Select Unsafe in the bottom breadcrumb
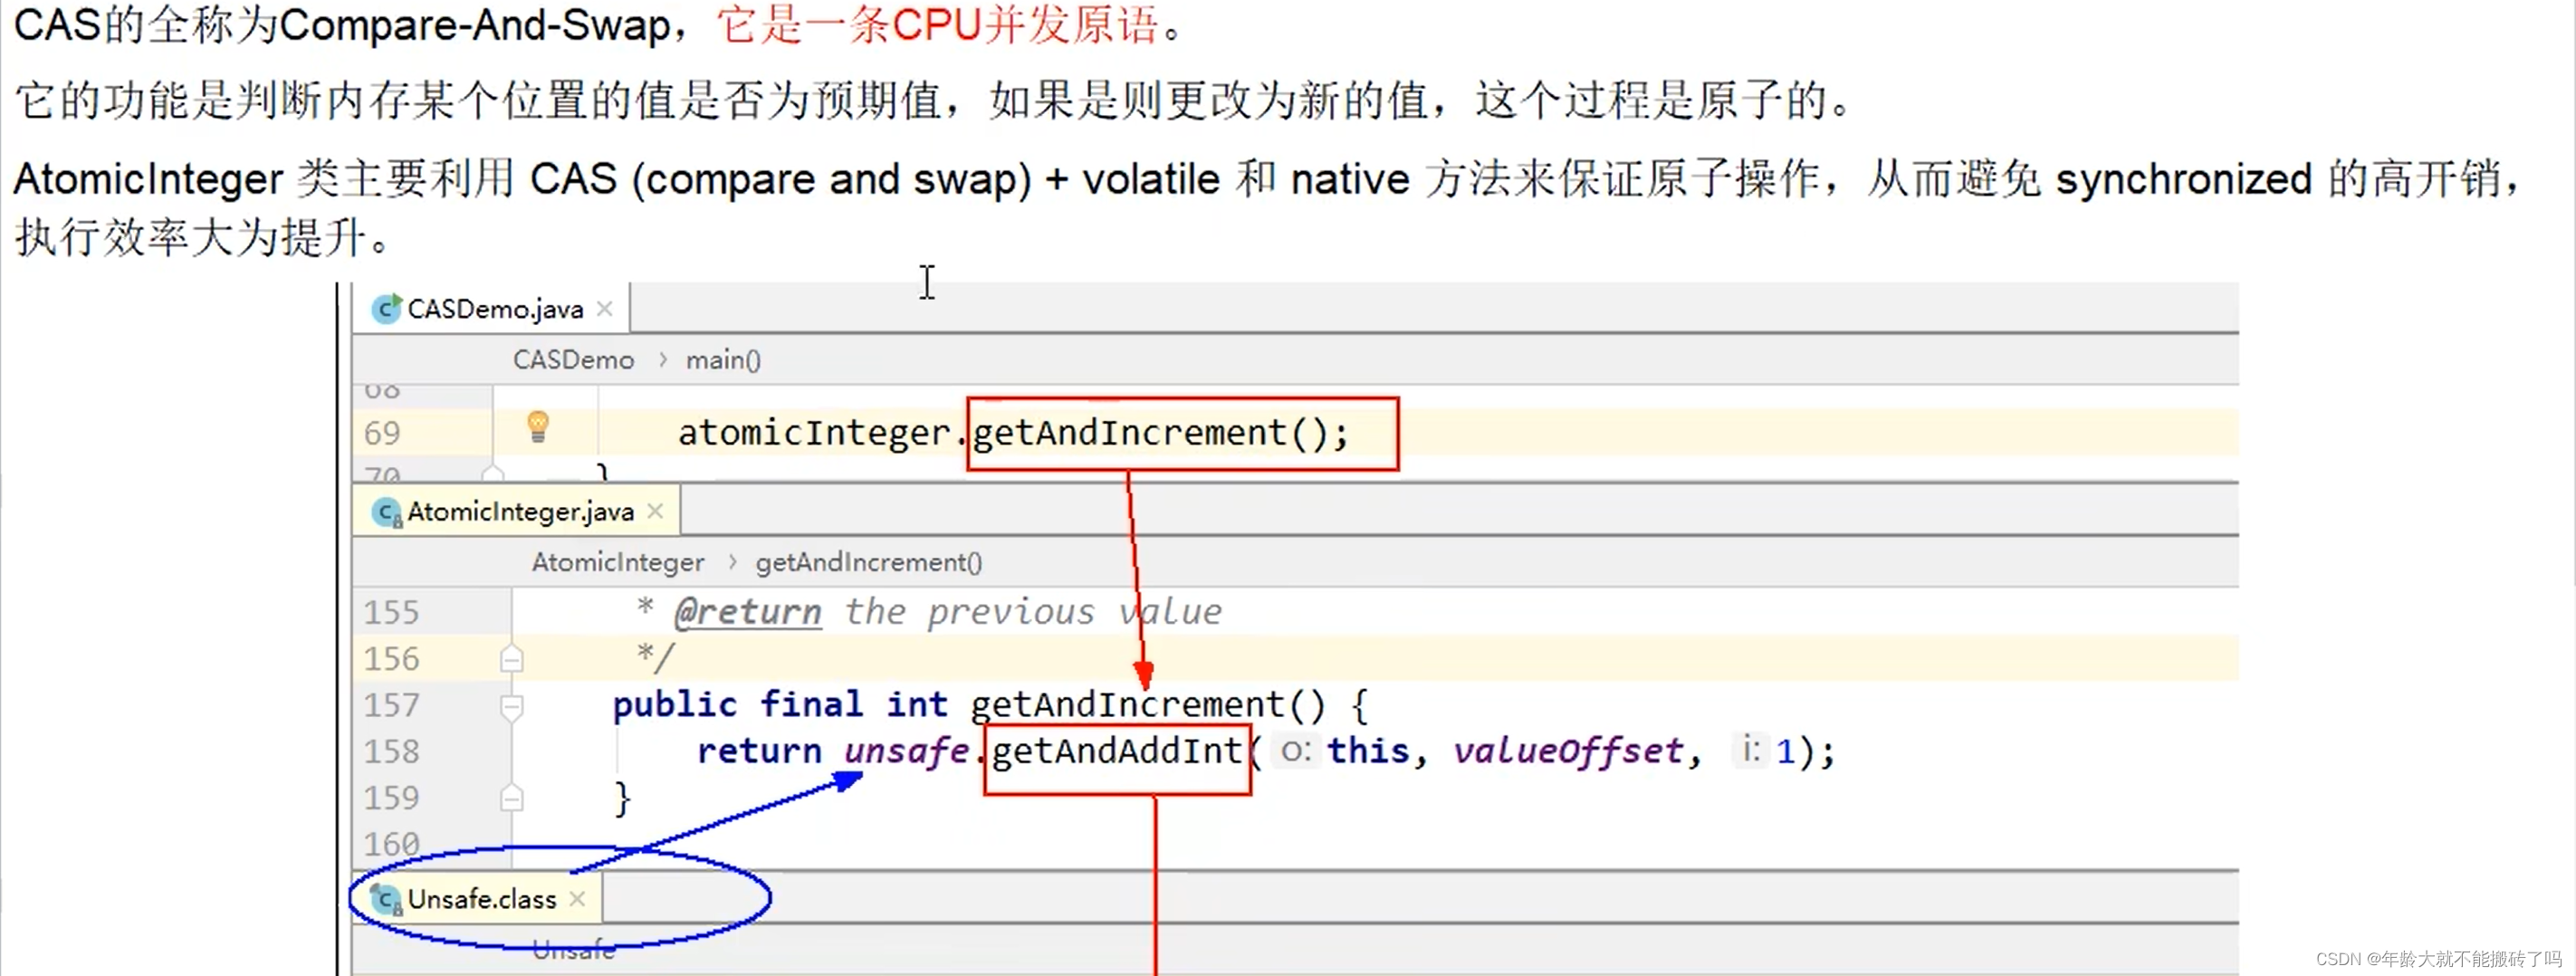 coord(573,950)
